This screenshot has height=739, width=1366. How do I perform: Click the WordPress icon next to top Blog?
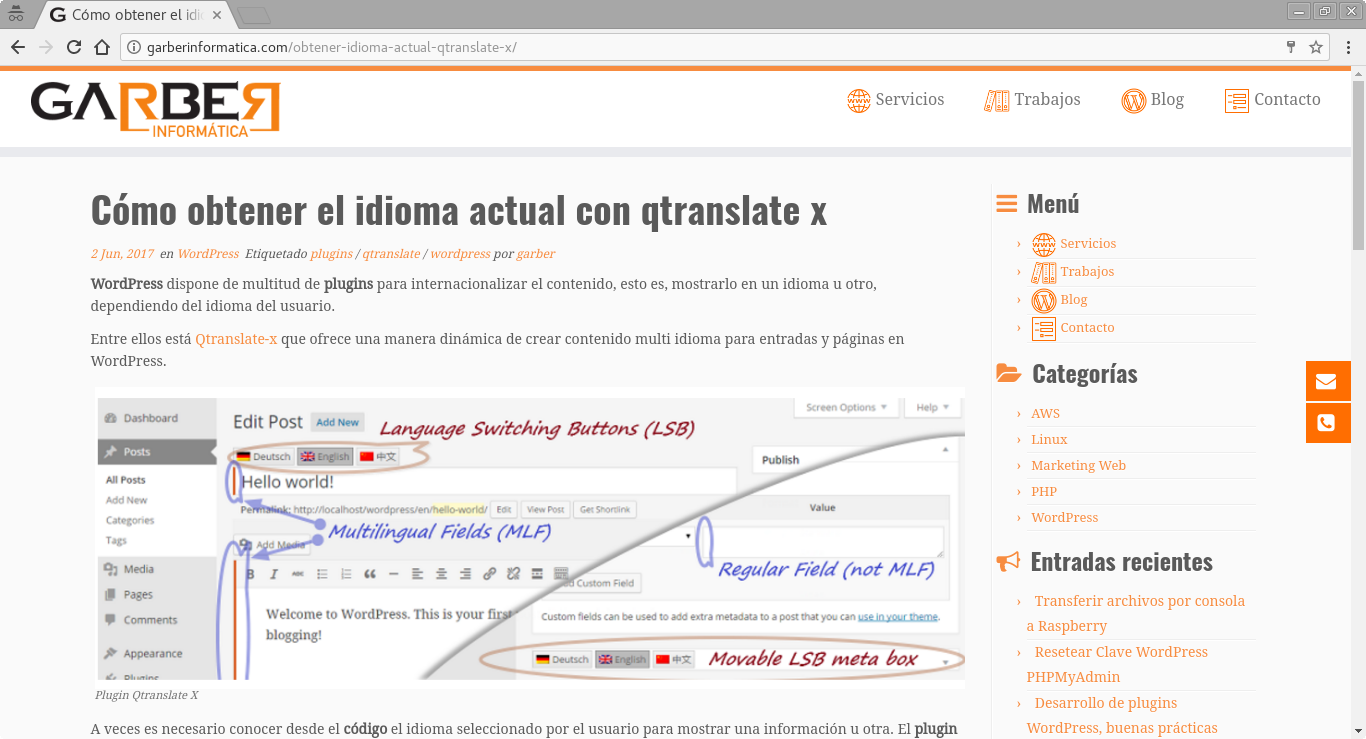[x=1134, y=101]
